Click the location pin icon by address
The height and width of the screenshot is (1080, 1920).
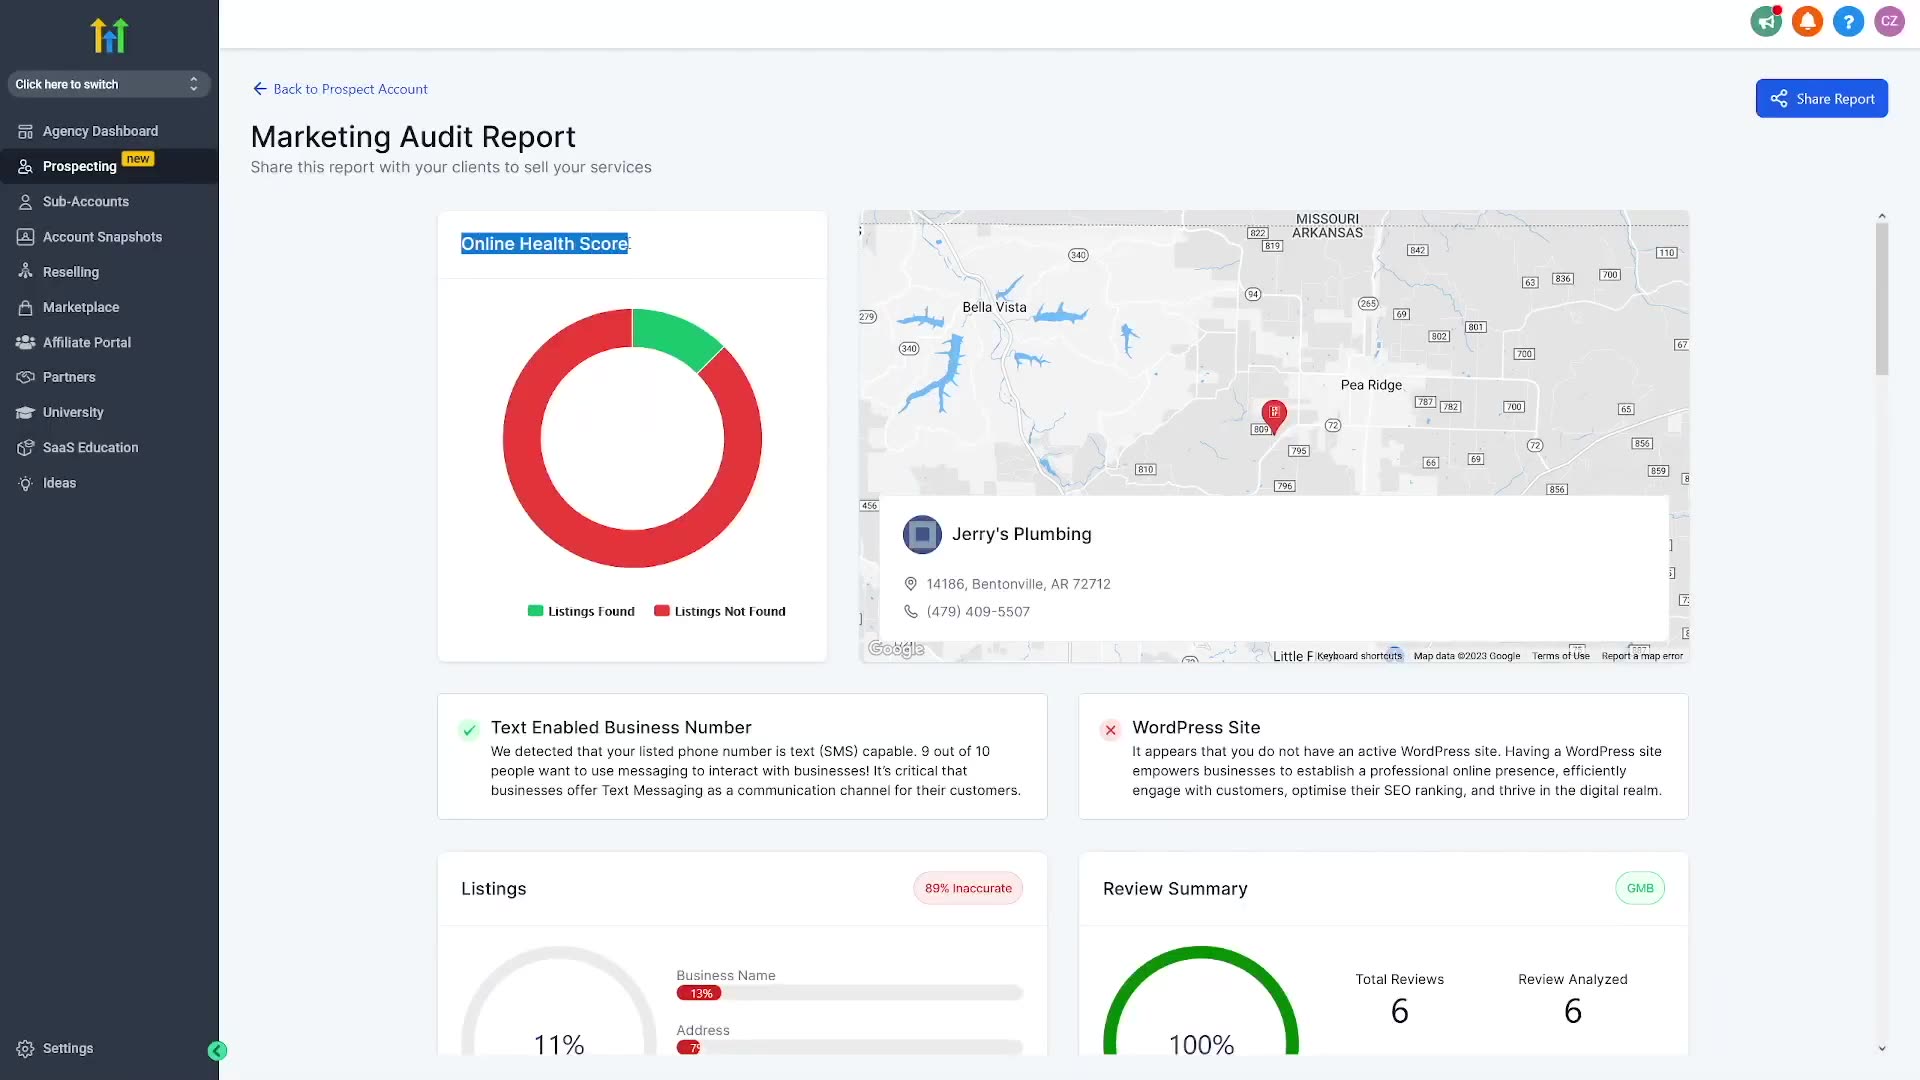tap(910, 584)
